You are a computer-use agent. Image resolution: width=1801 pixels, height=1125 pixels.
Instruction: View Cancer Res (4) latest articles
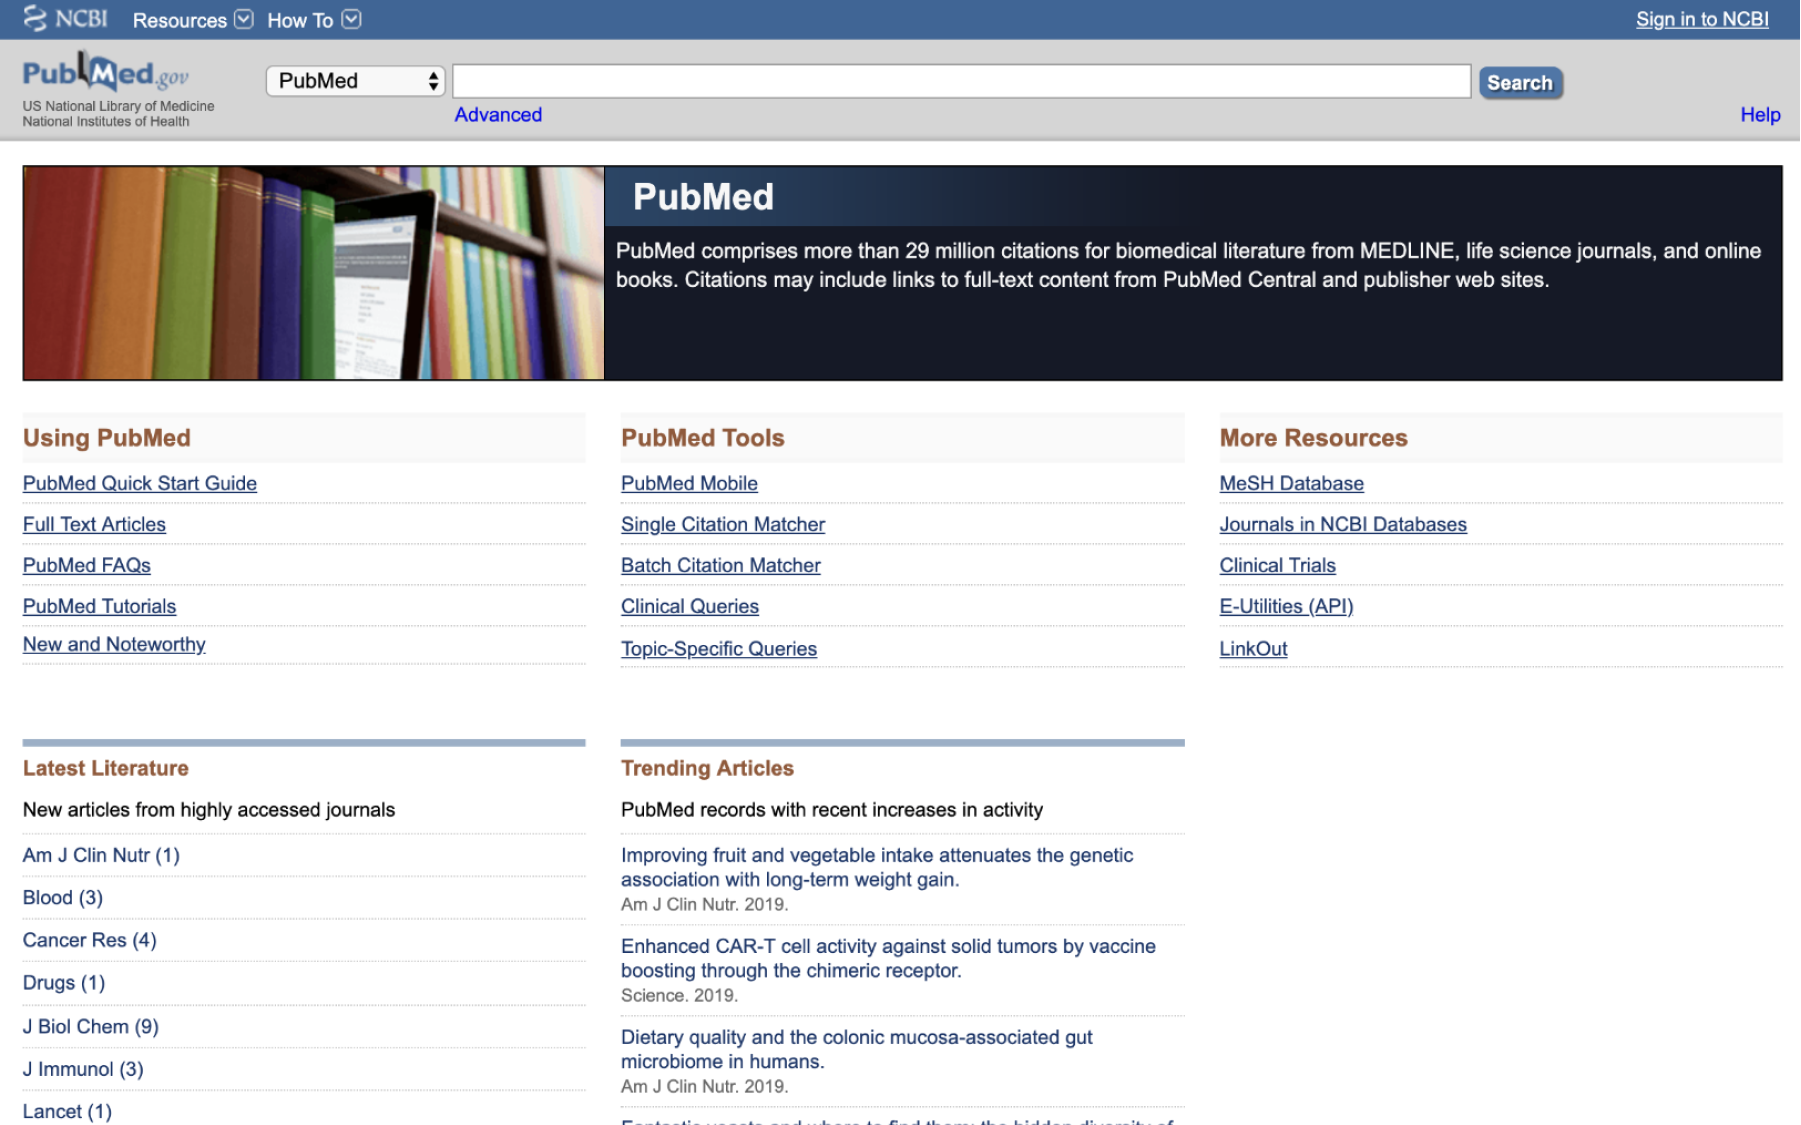tap(90, 940)
